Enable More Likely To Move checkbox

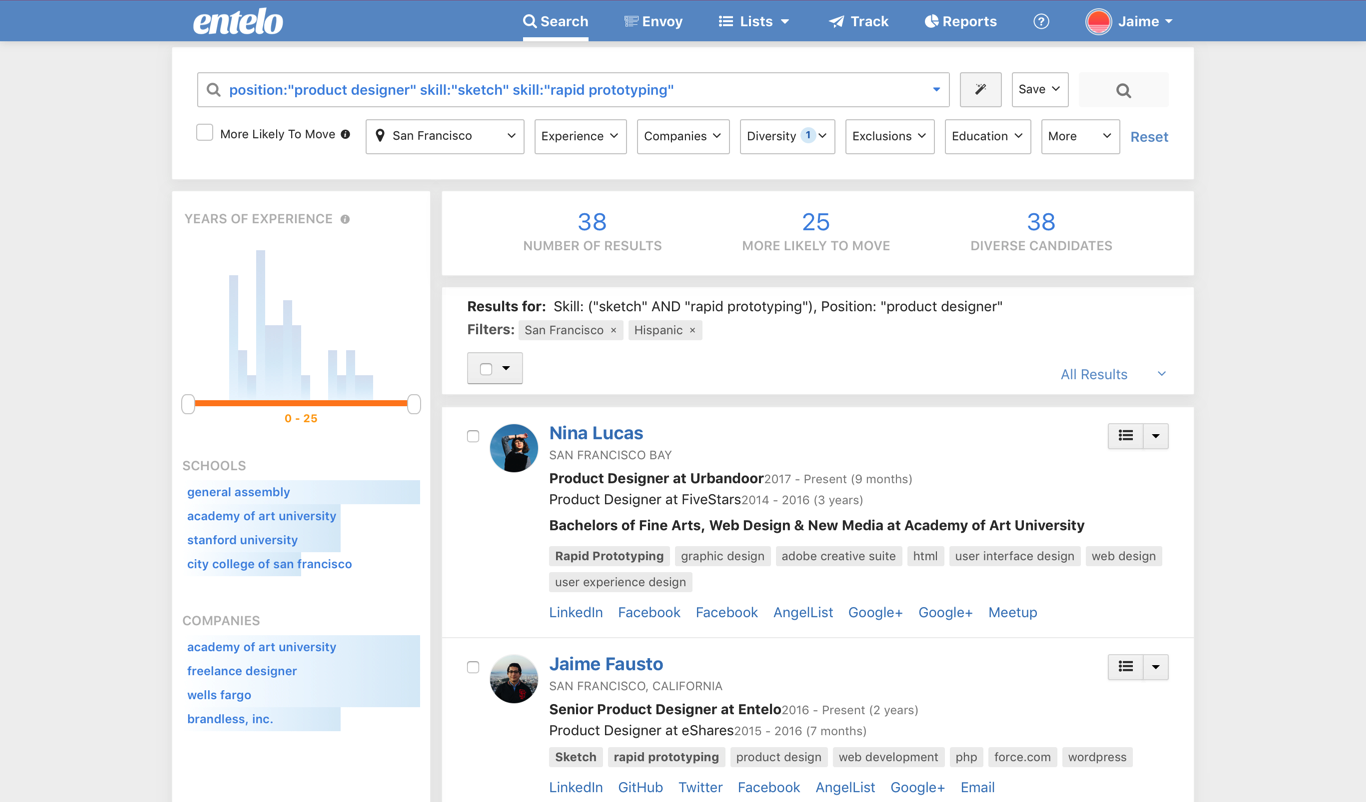(x=205, y=133)
